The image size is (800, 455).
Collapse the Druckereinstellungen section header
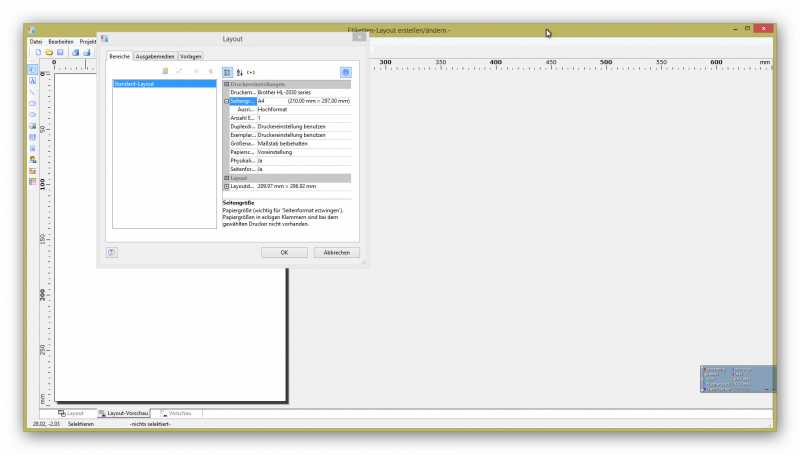point(227,84)
